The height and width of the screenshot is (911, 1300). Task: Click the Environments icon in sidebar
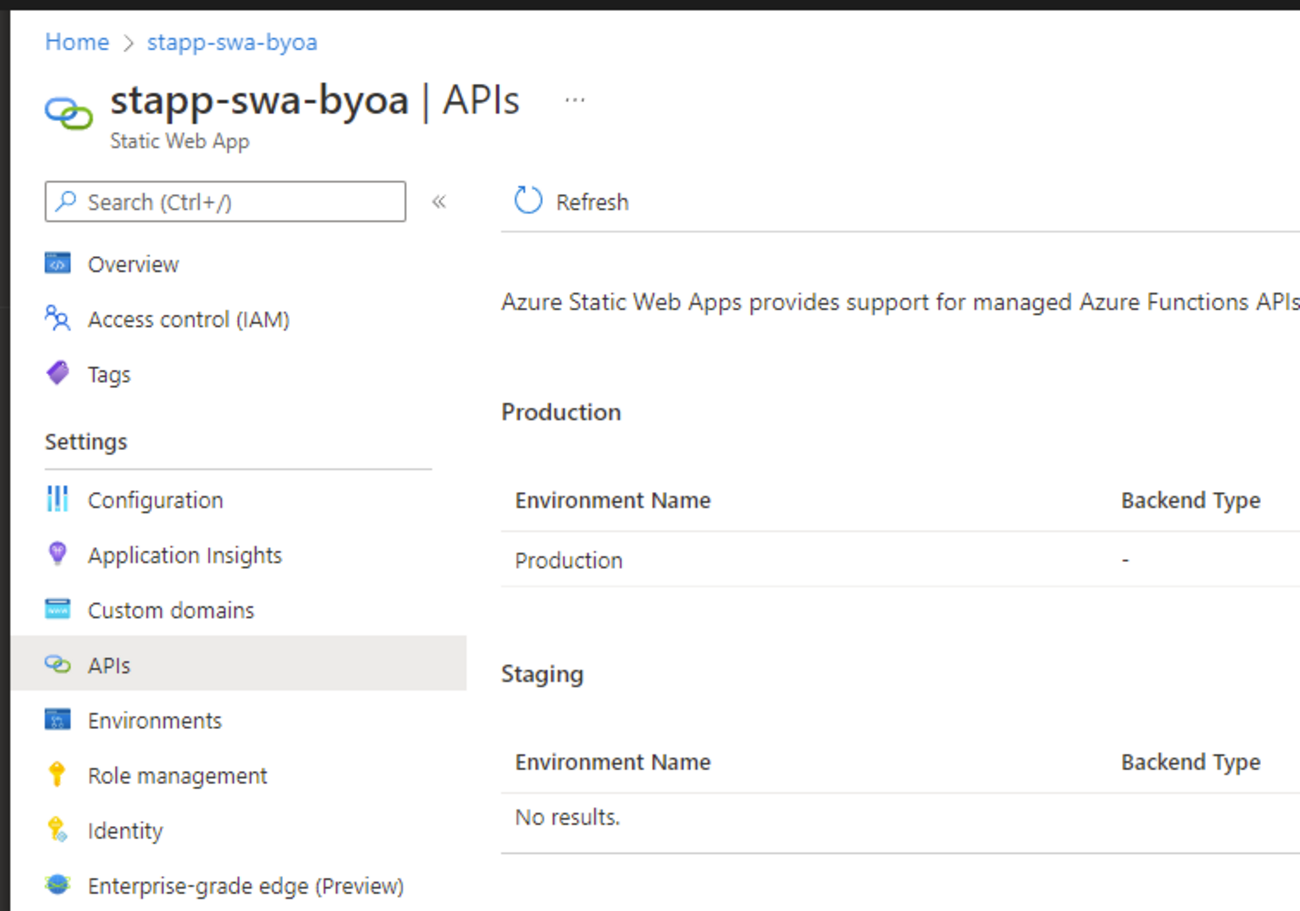tap(58, 720)
